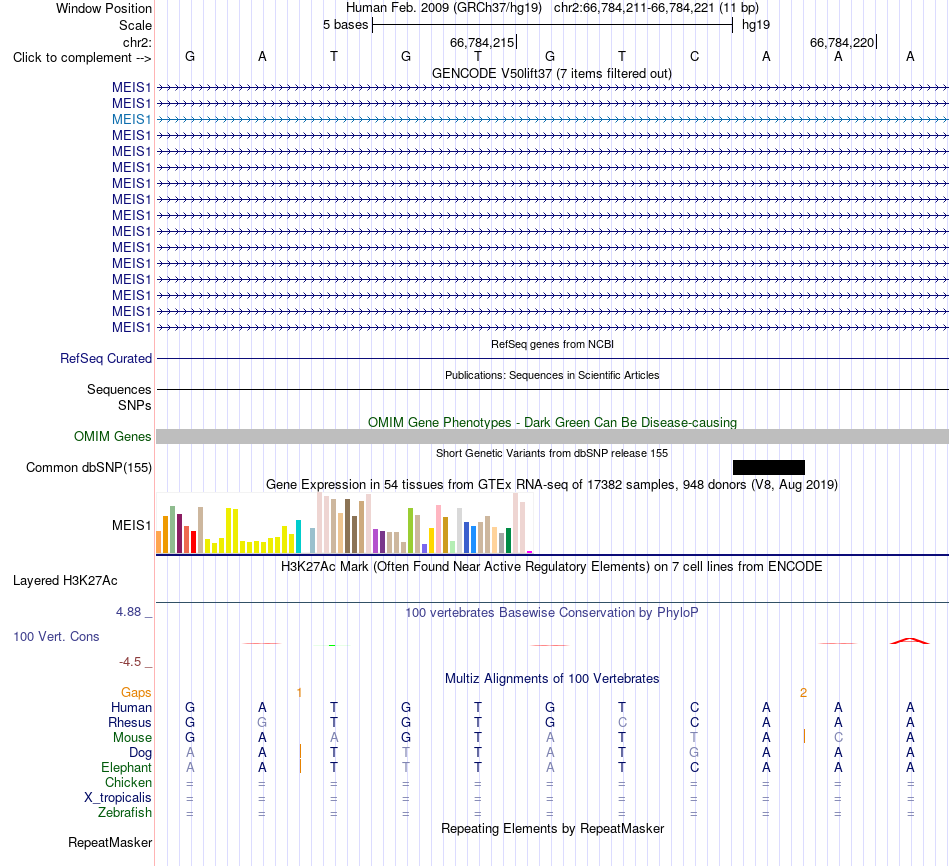Click the RefSeq Curated track label
Image resolution: width=950 pixels, height=866 pixels.
(x=106, y=358)
